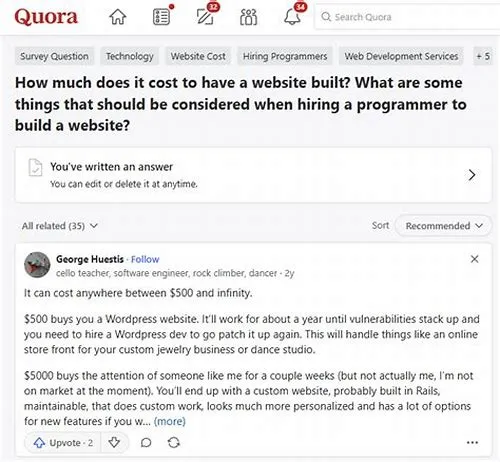500x462 pixels.
Task: Follow George Huestis
Action: click(x=145, y=259)
